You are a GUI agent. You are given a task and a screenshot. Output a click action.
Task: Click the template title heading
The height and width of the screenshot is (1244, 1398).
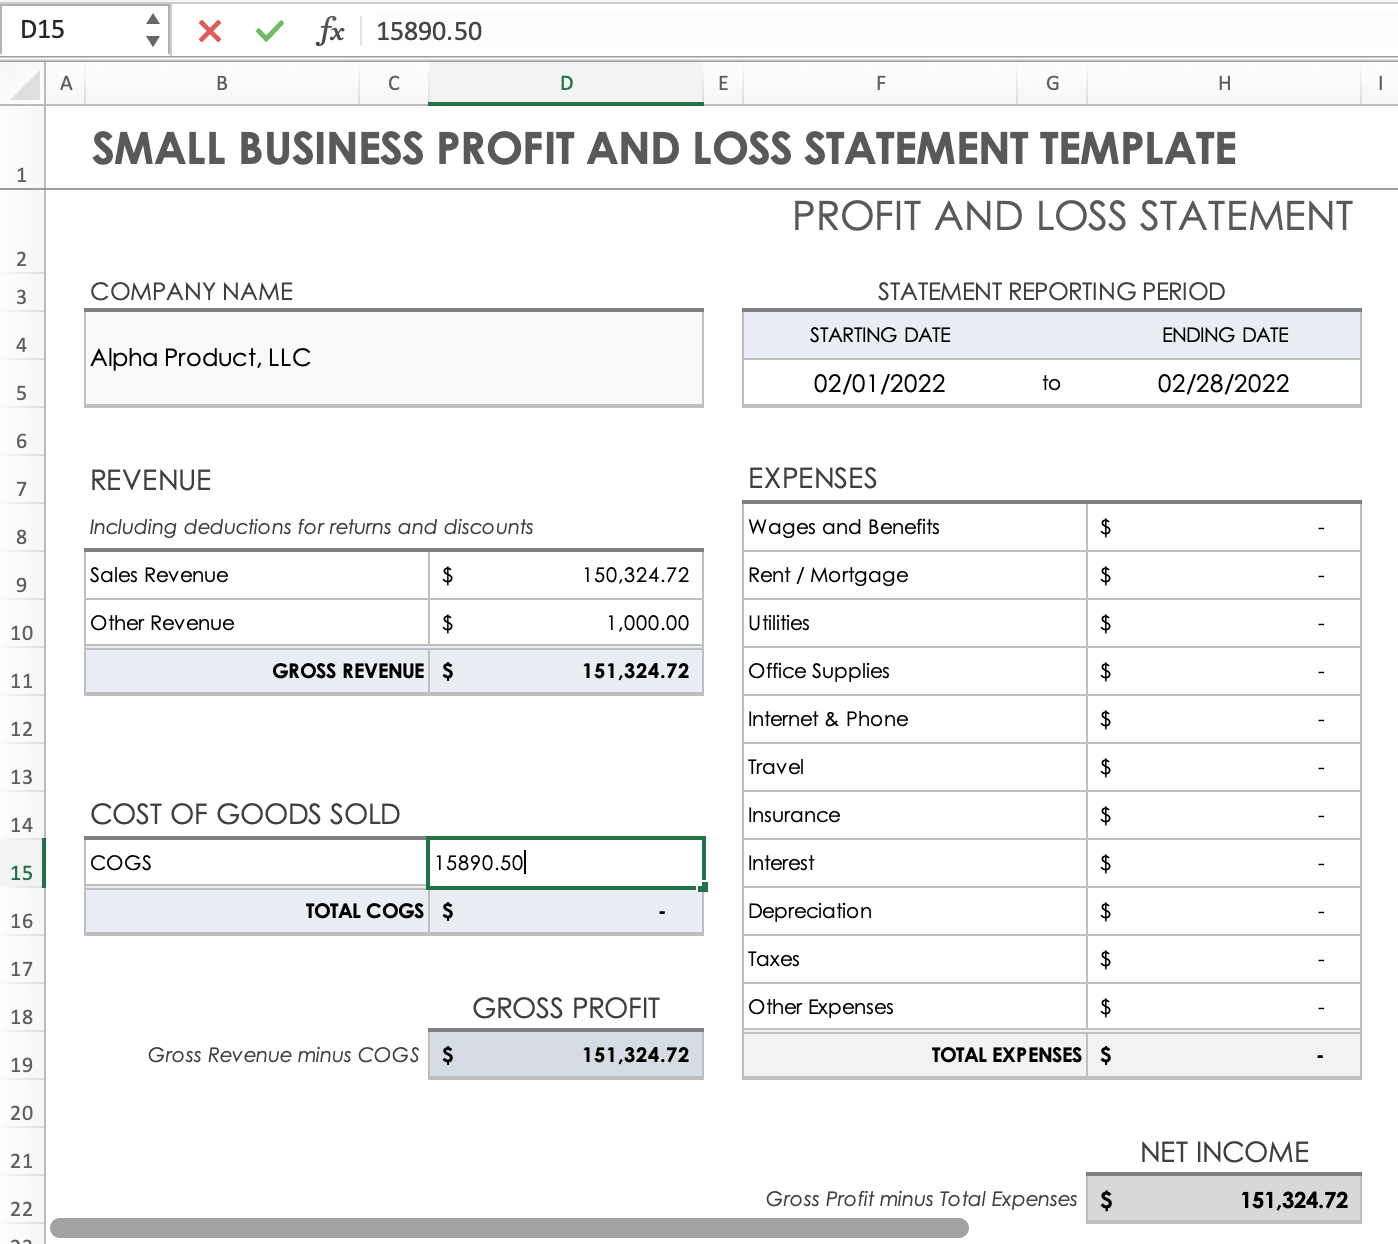pos(664,149)
